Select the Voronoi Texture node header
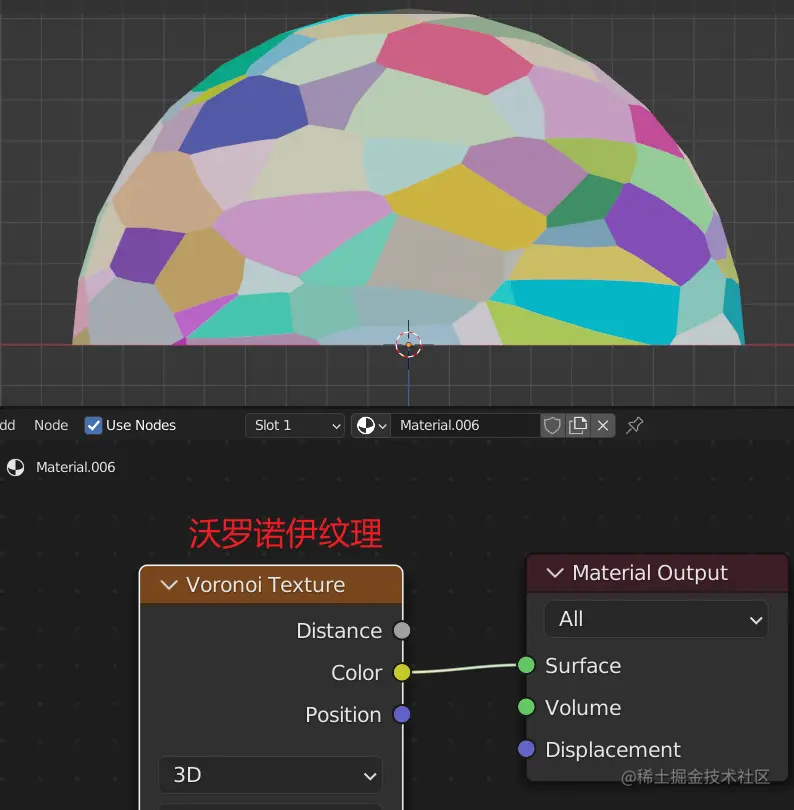Screen dimensions: 794x810 pyautogui.click(x=271, y=585)
